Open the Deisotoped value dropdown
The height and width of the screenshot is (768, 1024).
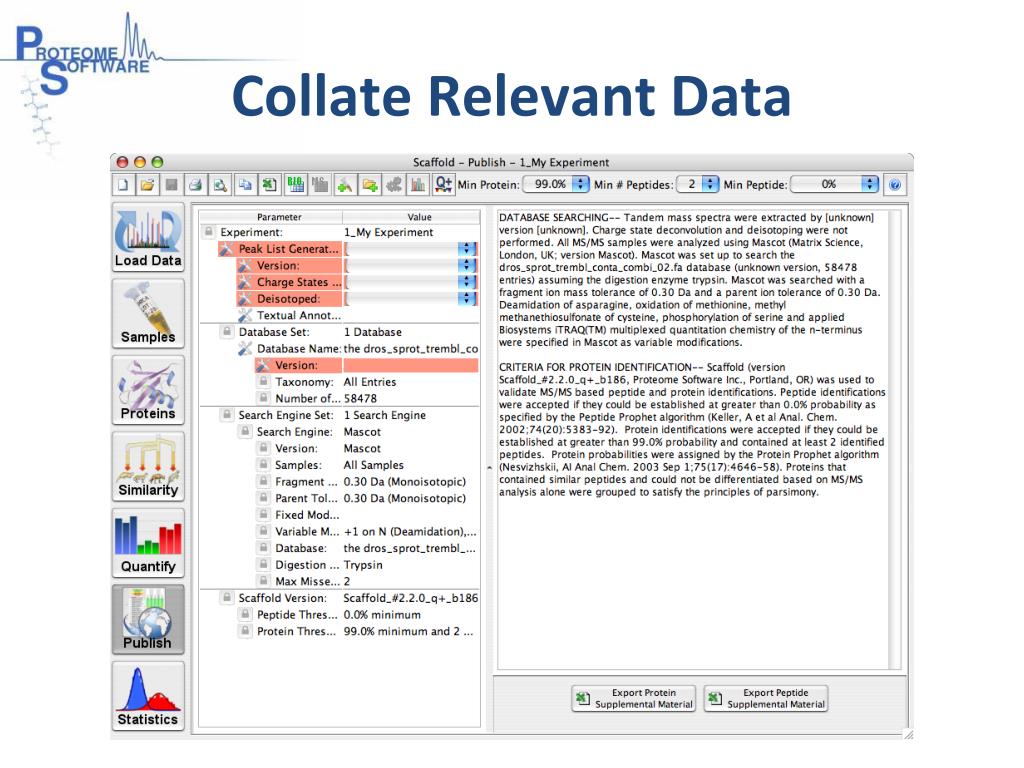click(411, 299)
